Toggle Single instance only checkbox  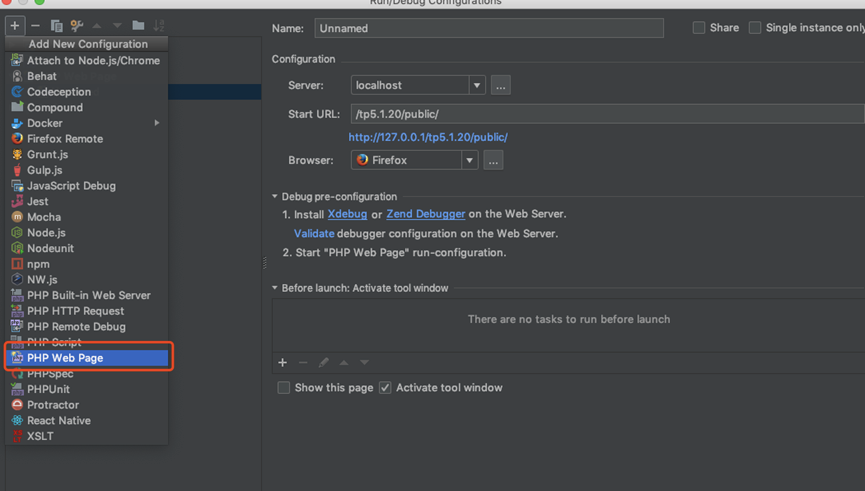pos(755,28)
